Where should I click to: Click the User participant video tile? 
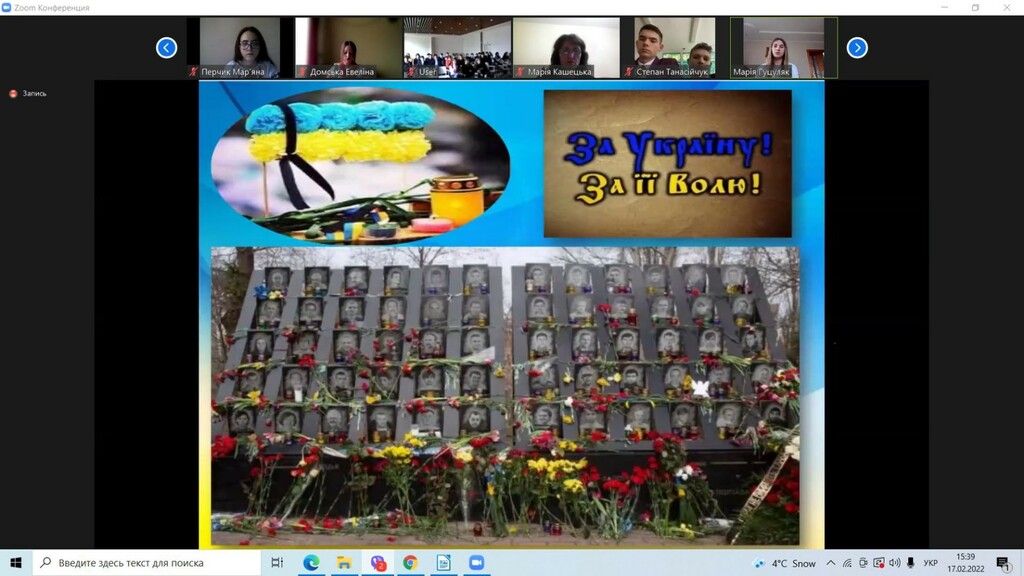(x=458, y=47)
